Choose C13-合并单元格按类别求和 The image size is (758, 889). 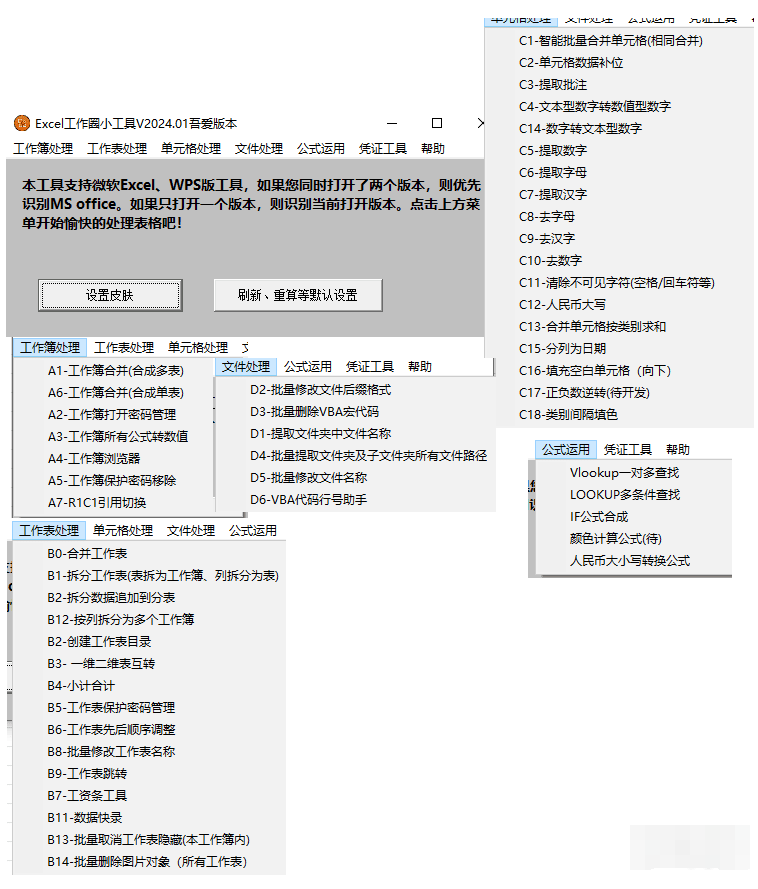tap(592, 327)
